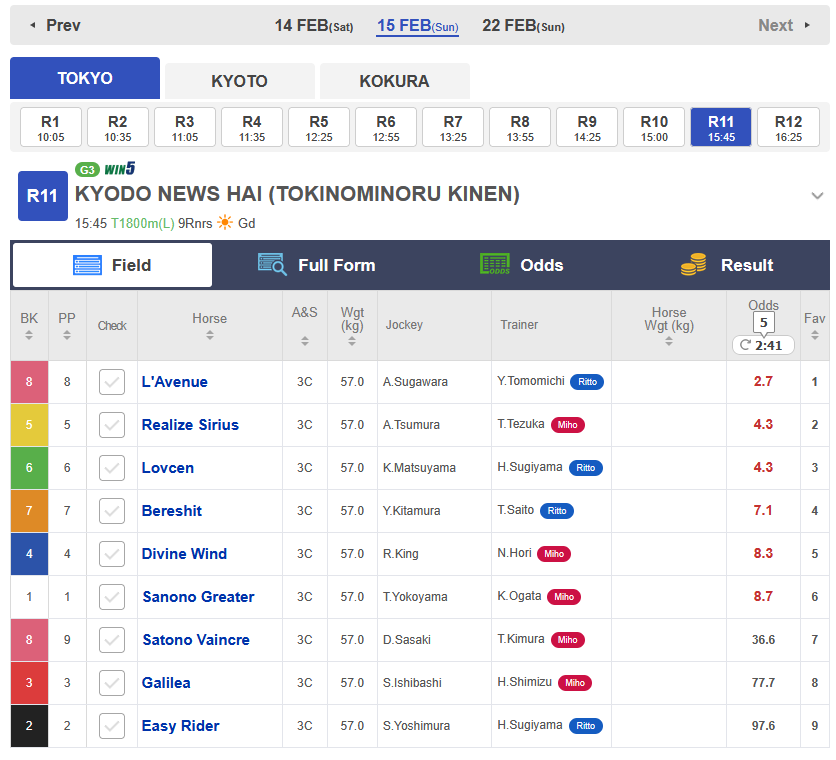Tick the check box for Galilea
836x760 pixels.
pyautogui.click(x=112, y=683)
